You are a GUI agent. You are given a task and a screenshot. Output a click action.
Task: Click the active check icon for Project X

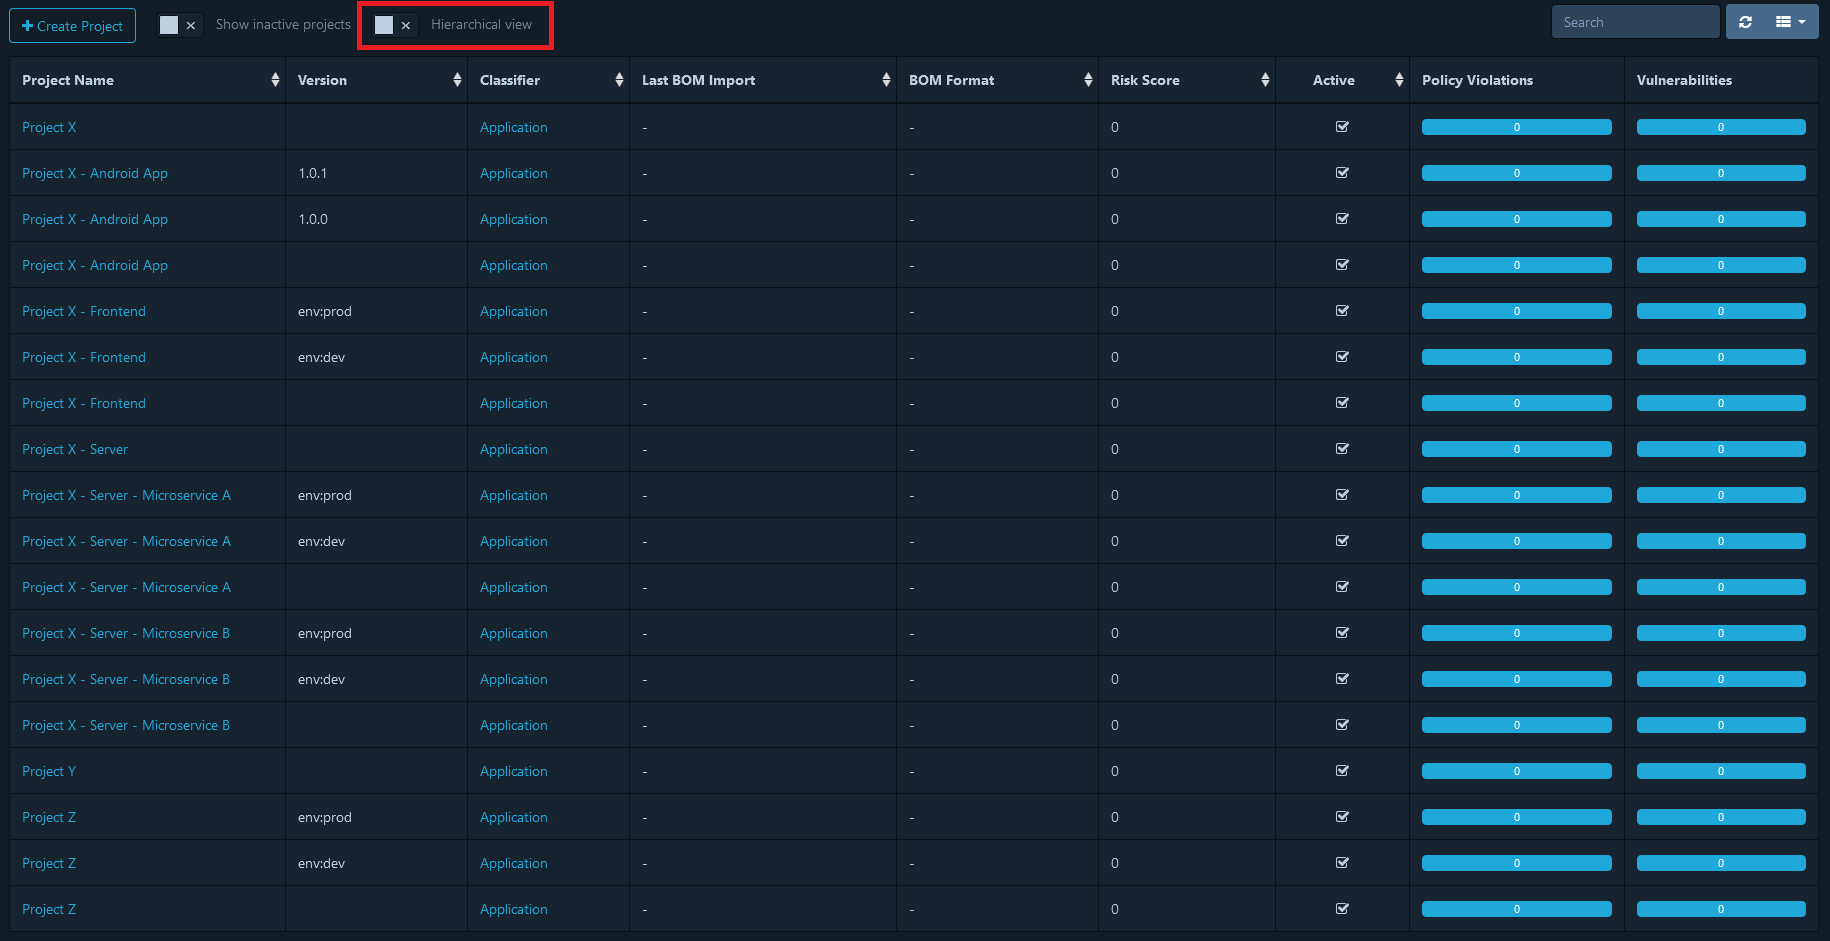1342,127
